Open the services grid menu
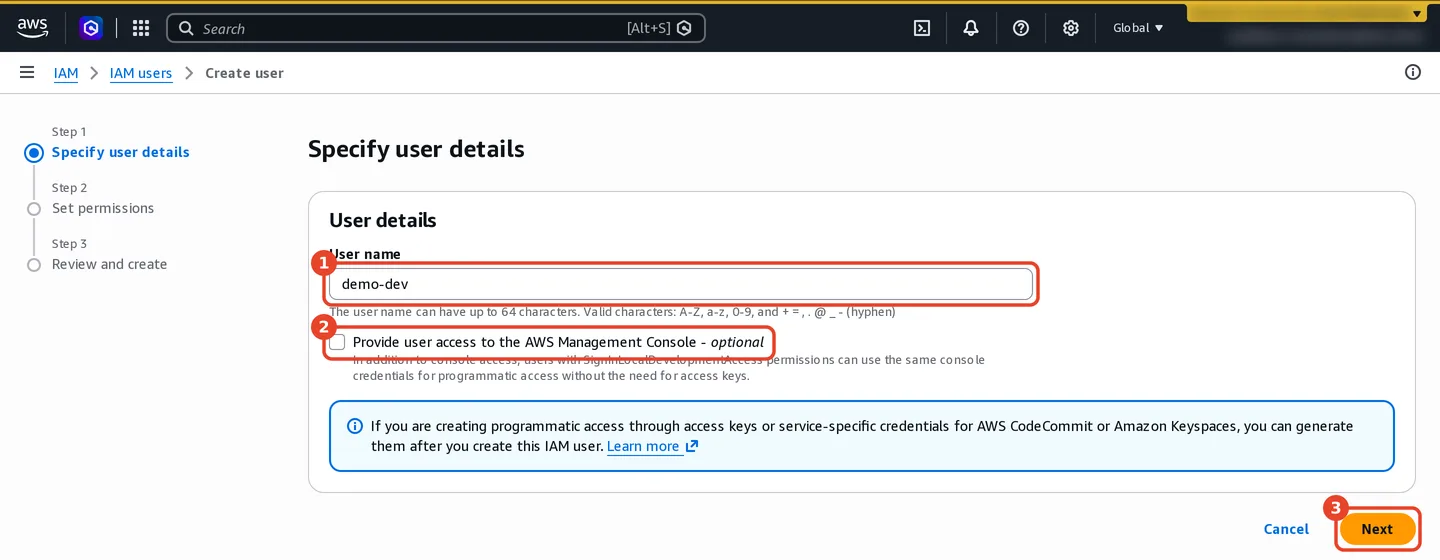Image resolution: width=1440 pixels, height=560 pixels. coord(141,28)
